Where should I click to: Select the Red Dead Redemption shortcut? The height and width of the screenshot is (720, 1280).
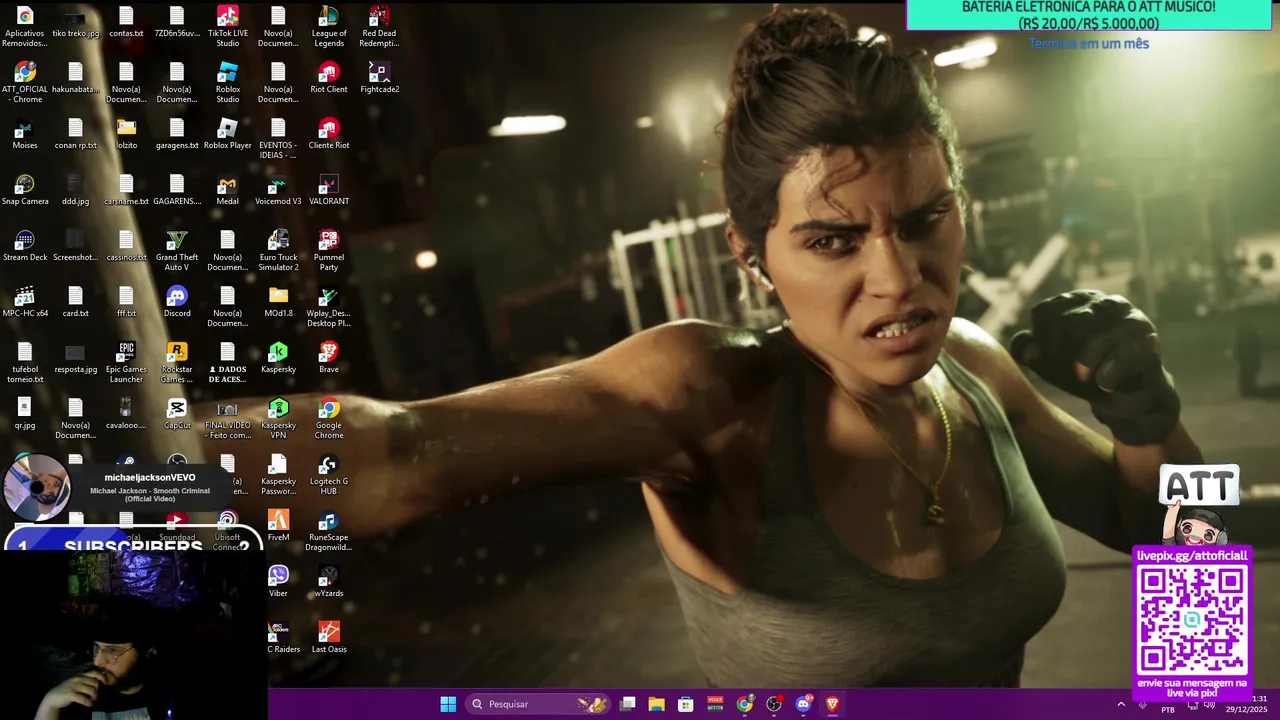(x=379, y=26)
